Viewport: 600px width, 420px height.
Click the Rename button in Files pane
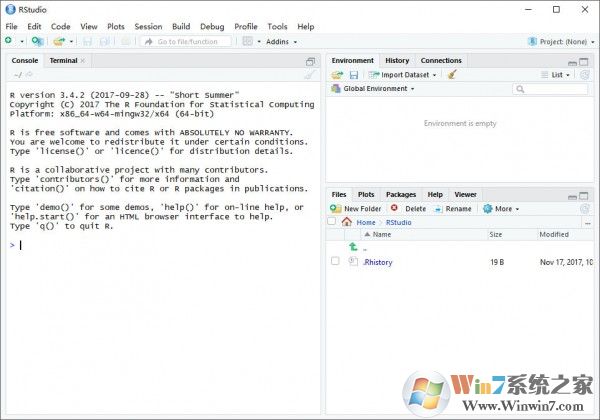coord(453,209)
